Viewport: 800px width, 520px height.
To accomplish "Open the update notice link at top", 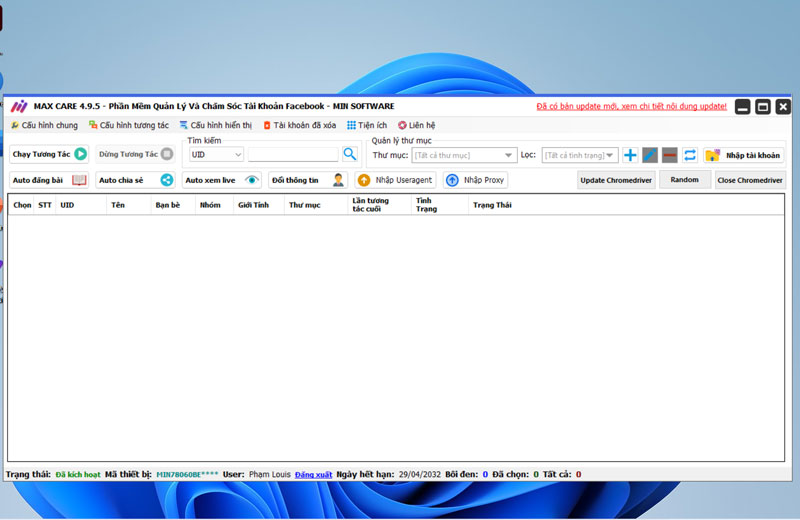I will 631,106.
